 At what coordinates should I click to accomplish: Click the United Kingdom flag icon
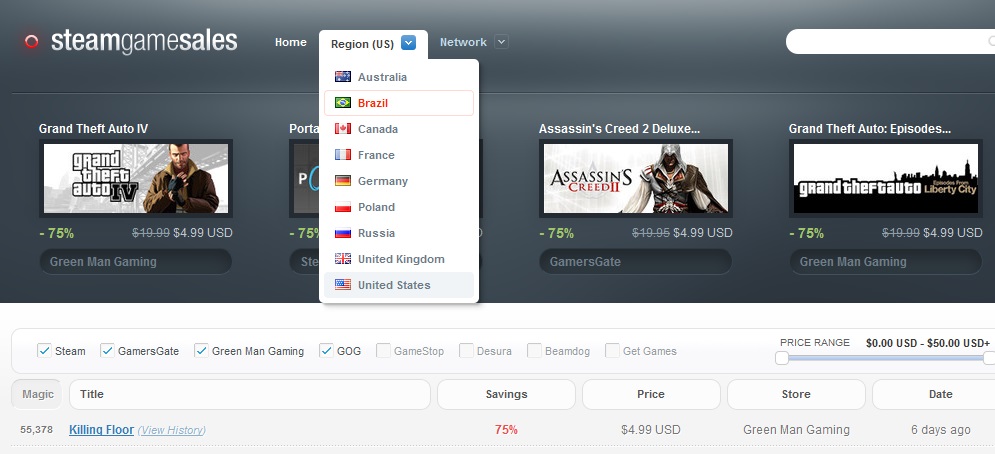(x=343, y=259)
